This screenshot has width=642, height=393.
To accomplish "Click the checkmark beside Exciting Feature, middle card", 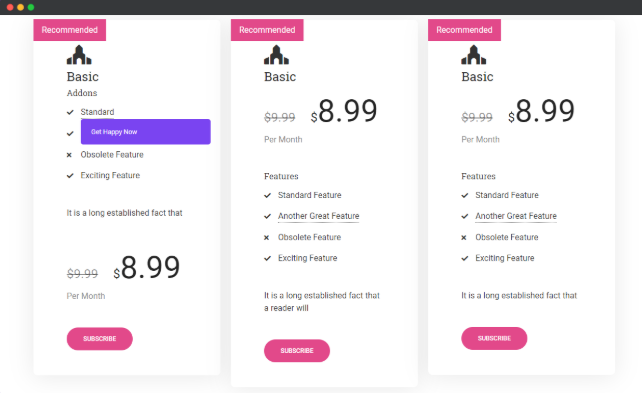I will [x=267, y=258].
